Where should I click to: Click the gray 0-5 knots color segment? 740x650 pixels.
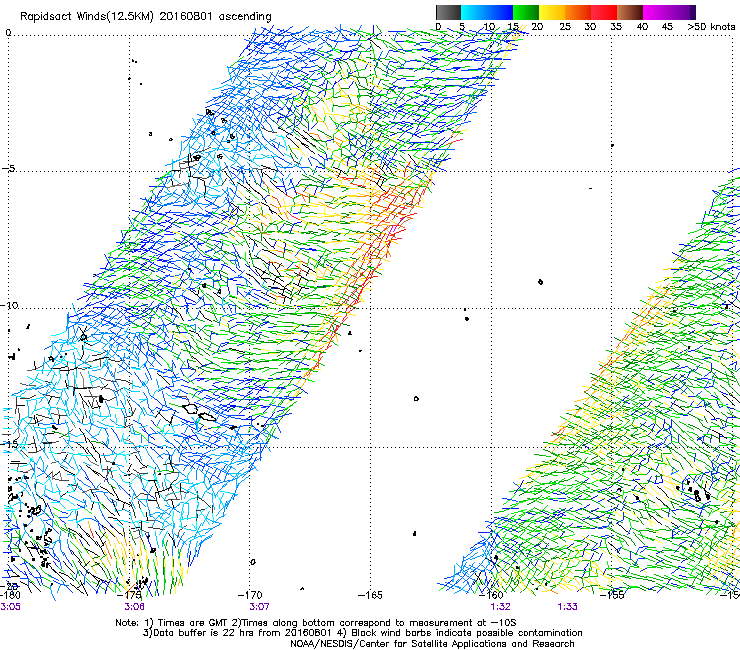tap(448, 12)
